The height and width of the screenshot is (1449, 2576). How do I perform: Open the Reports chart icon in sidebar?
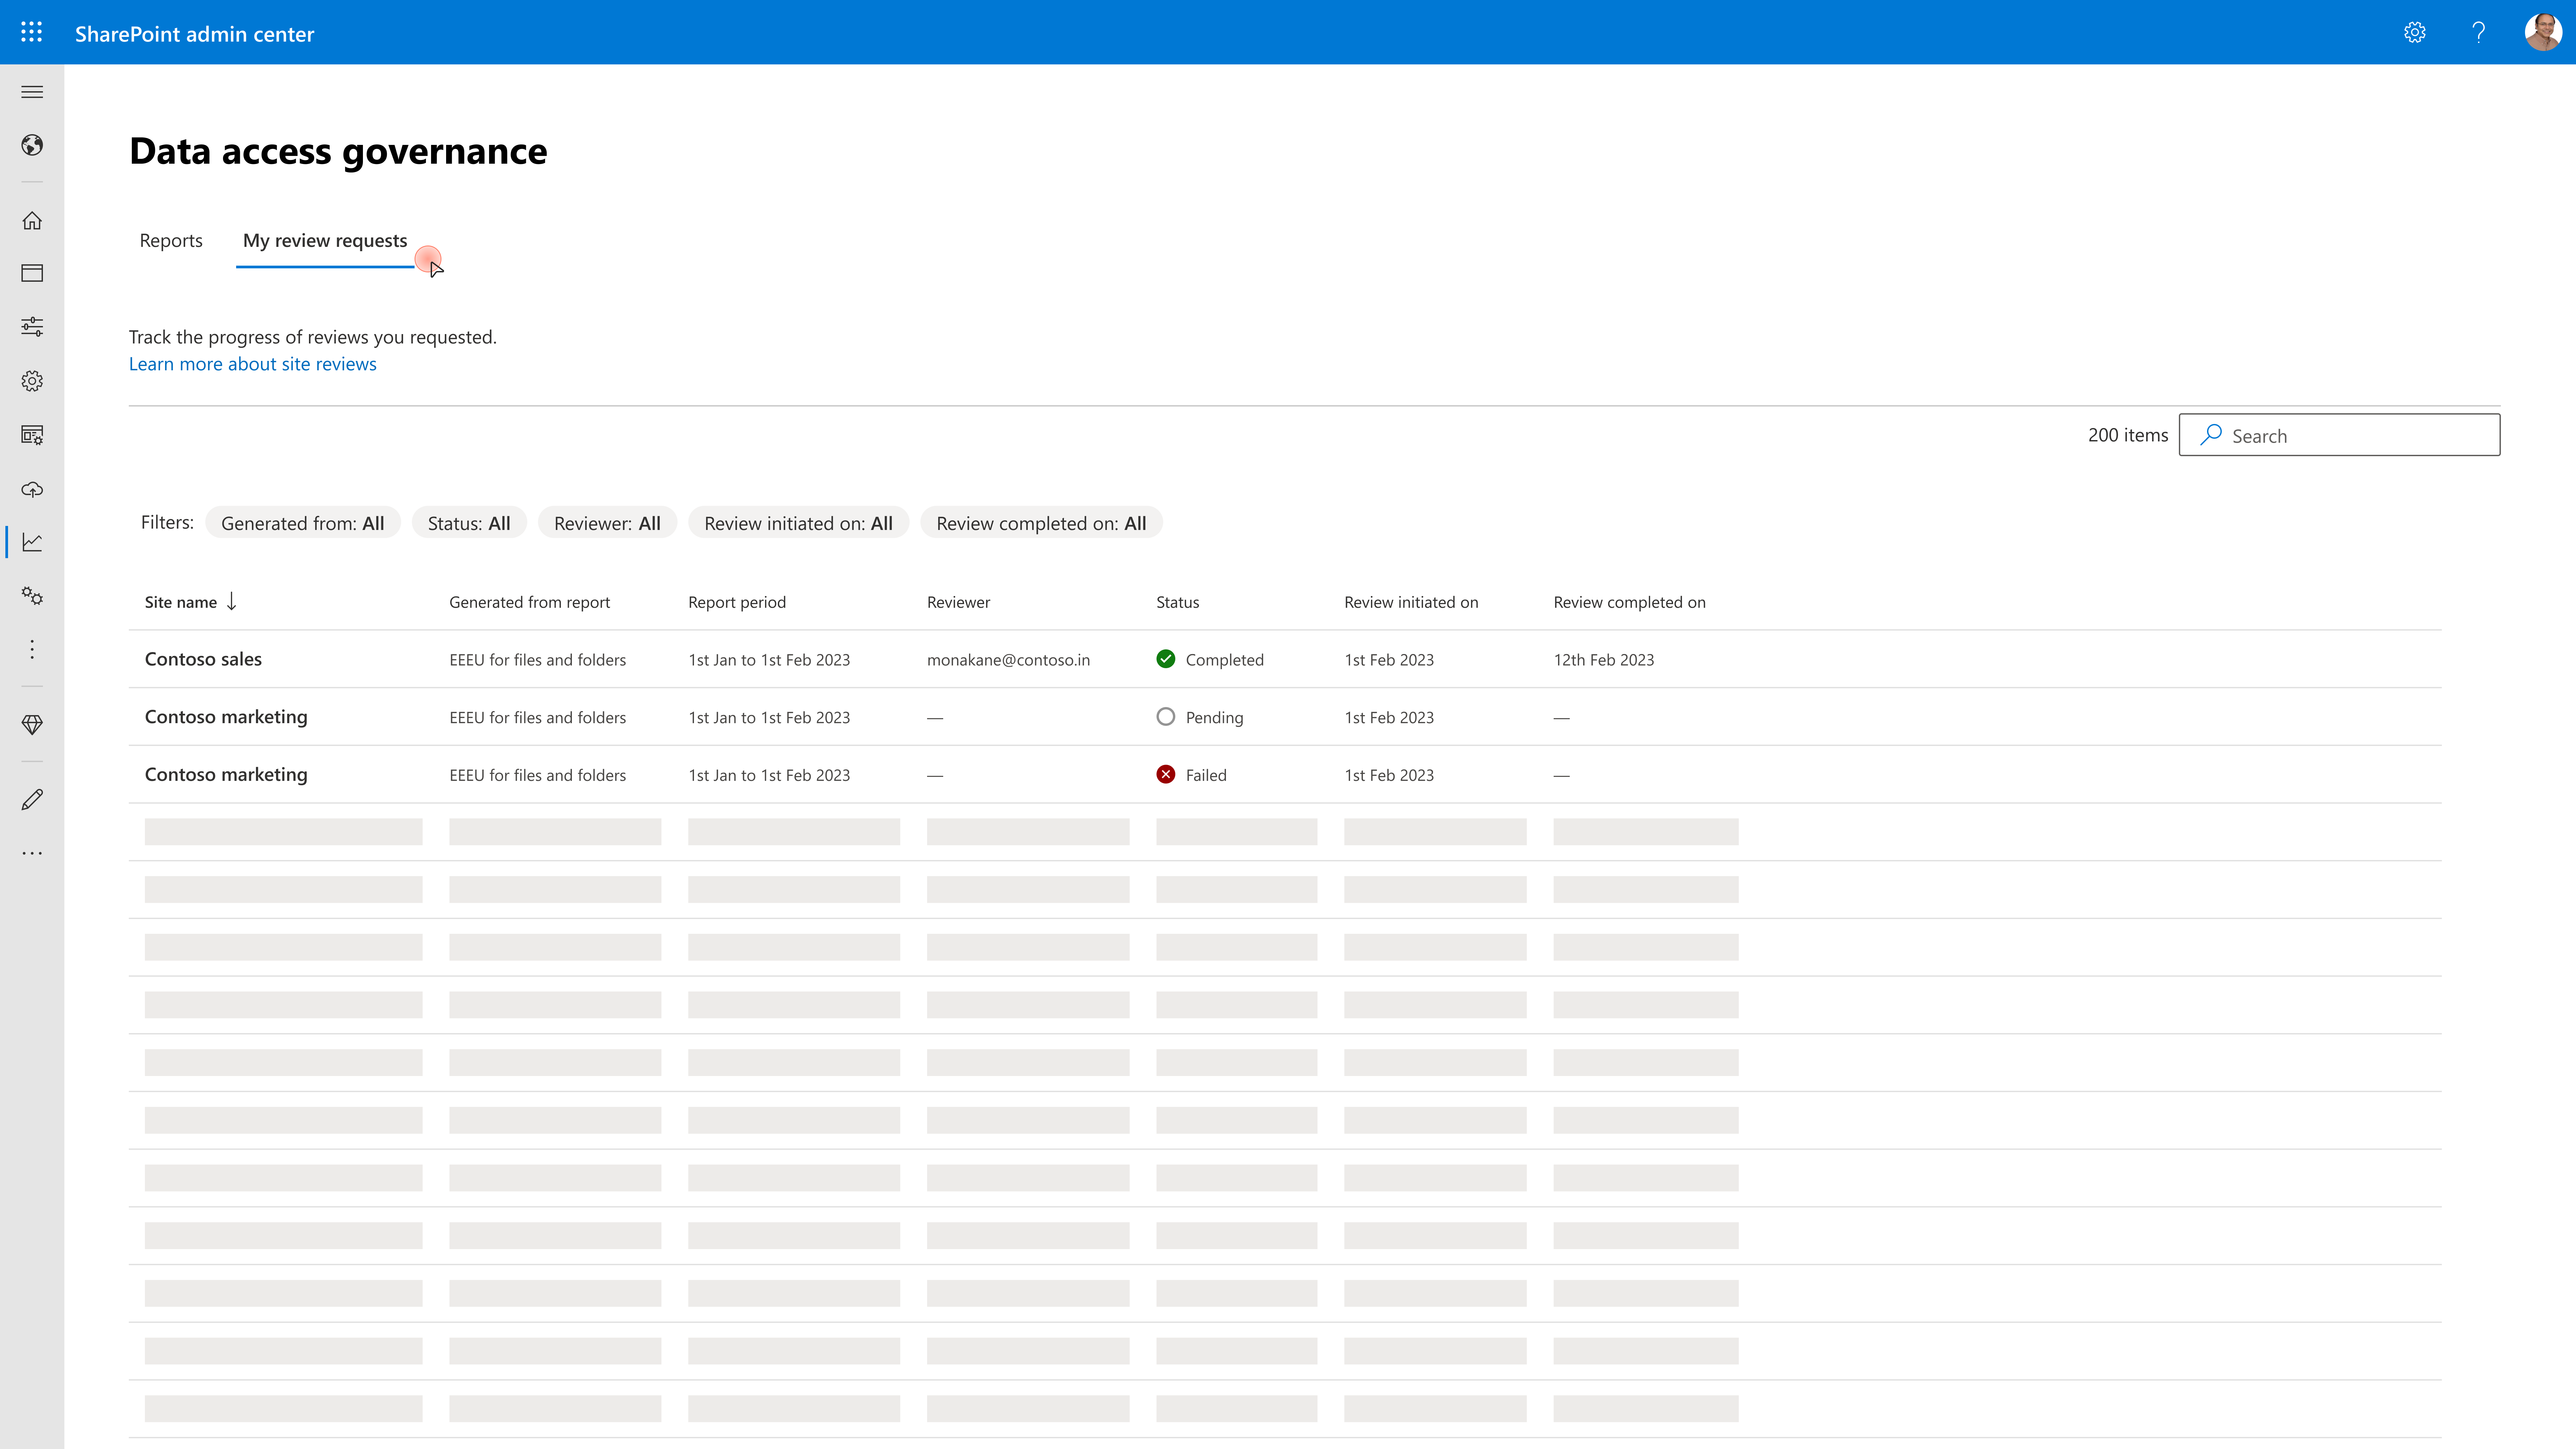pyautogui.click(x=32, y=542)
